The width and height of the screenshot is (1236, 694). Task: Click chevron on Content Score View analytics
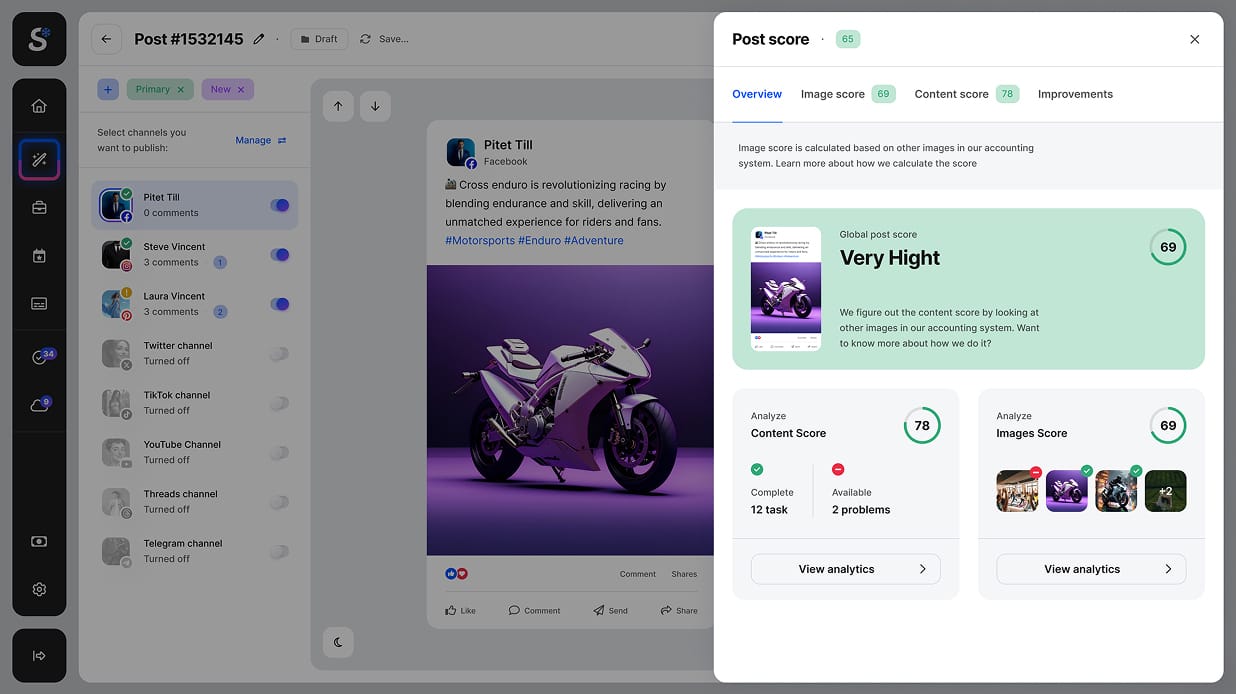(x=922, y=569)
